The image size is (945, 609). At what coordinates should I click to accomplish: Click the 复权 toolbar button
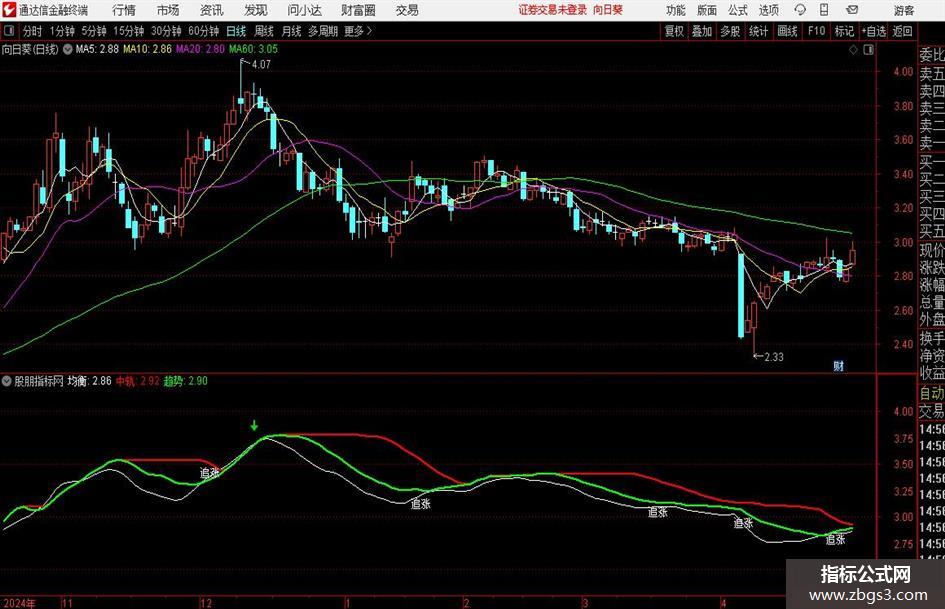pyautogui.click(x=674, y=31)
